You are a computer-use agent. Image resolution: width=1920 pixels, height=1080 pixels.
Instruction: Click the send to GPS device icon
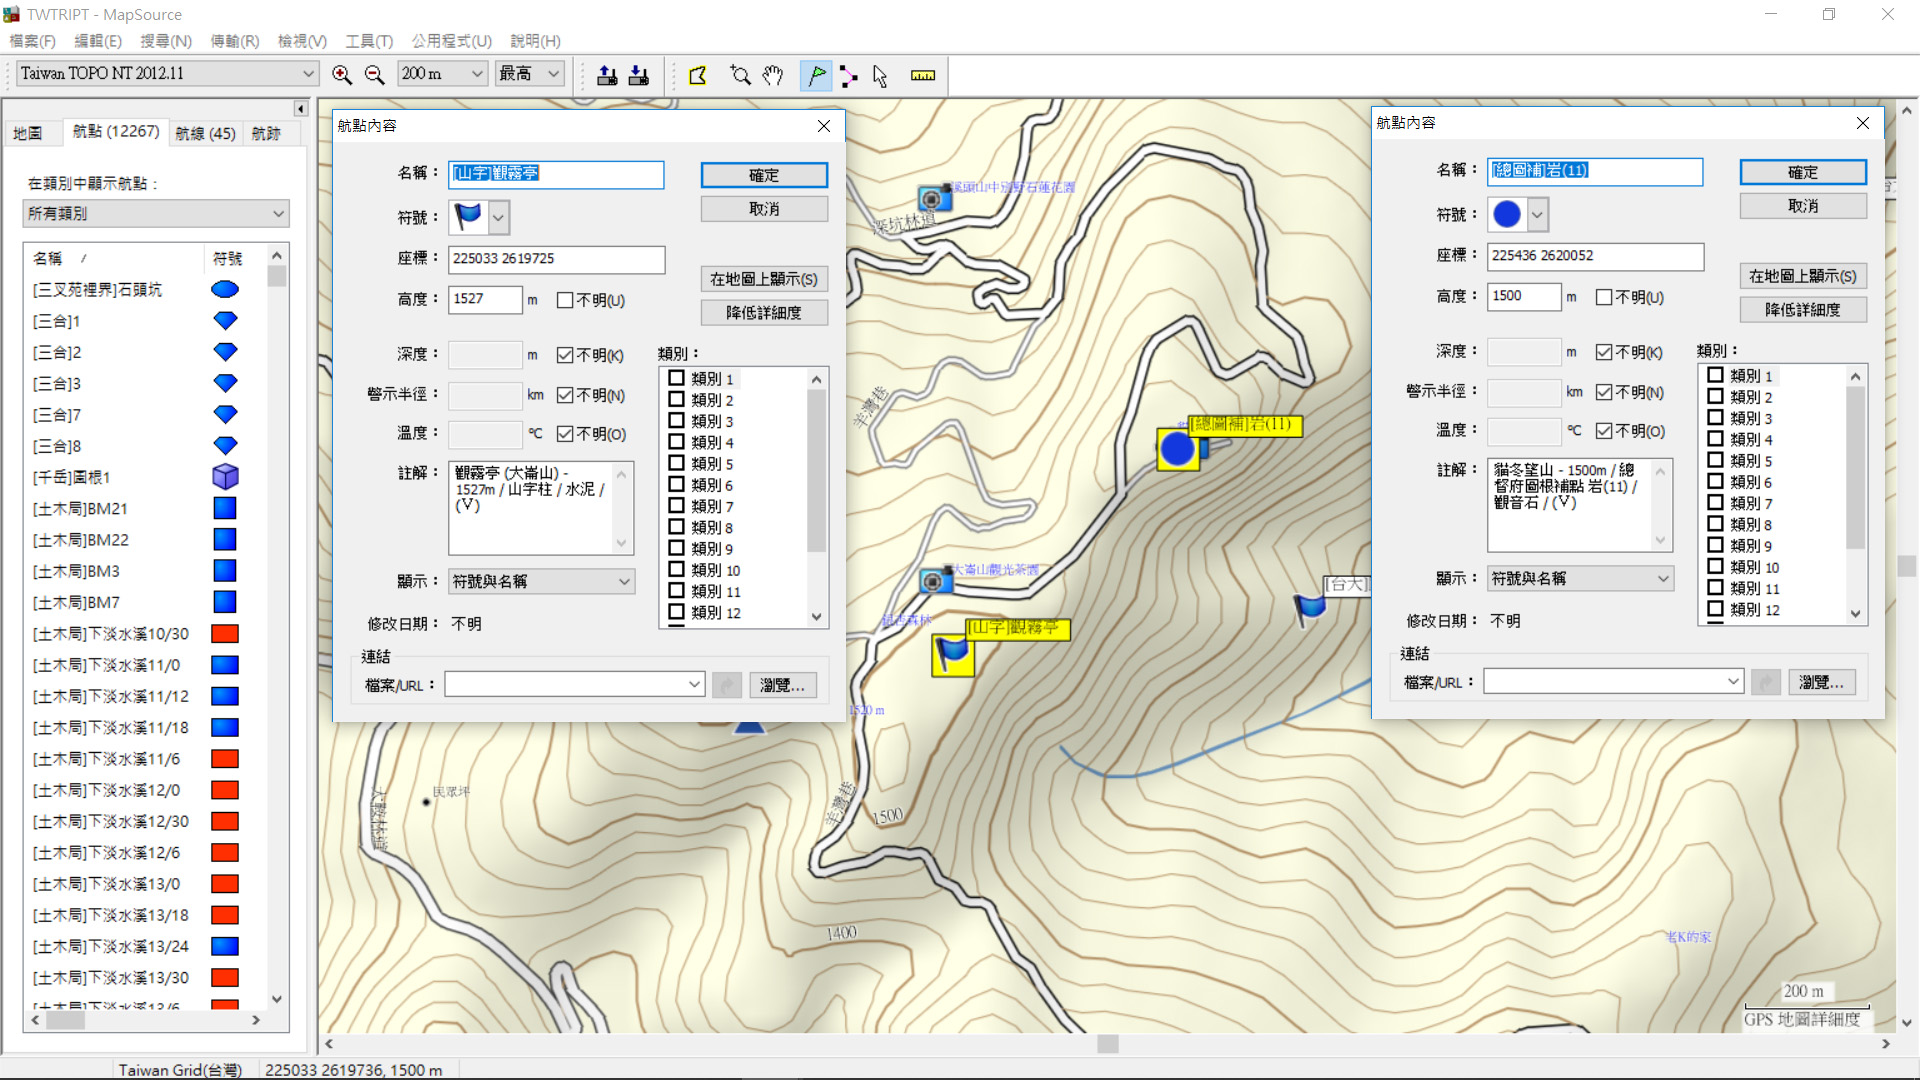tap(607, 75)
